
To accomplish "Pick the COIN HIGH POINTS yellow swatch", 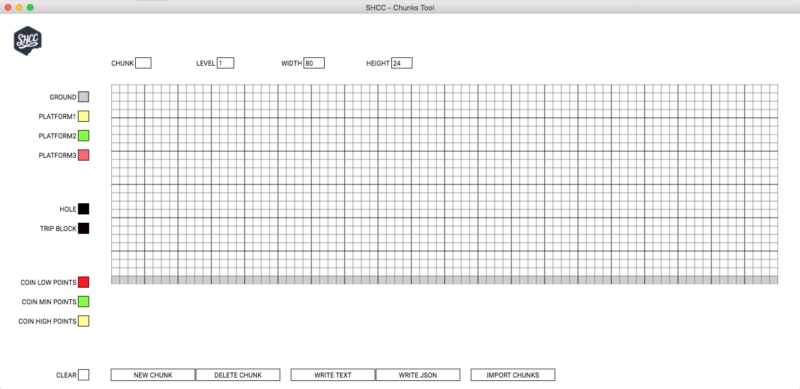I will tap(84, 321).
